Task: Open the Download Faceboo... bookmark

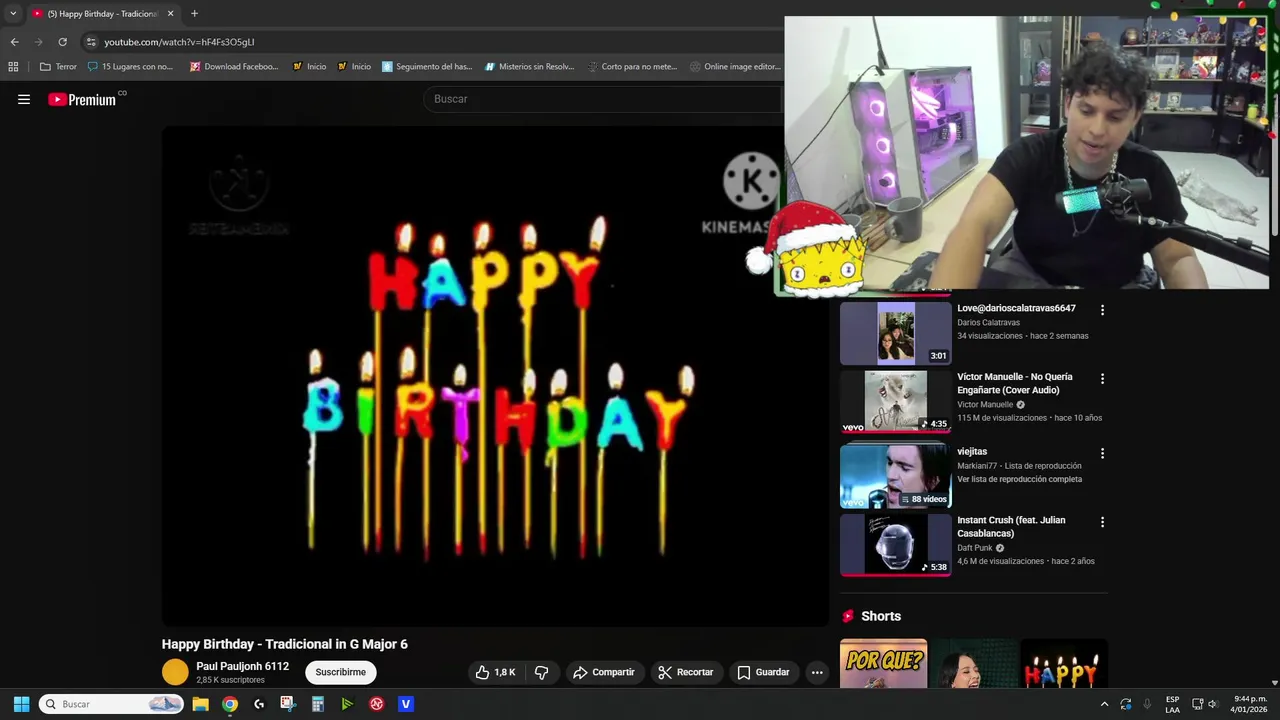Action: 234,67
